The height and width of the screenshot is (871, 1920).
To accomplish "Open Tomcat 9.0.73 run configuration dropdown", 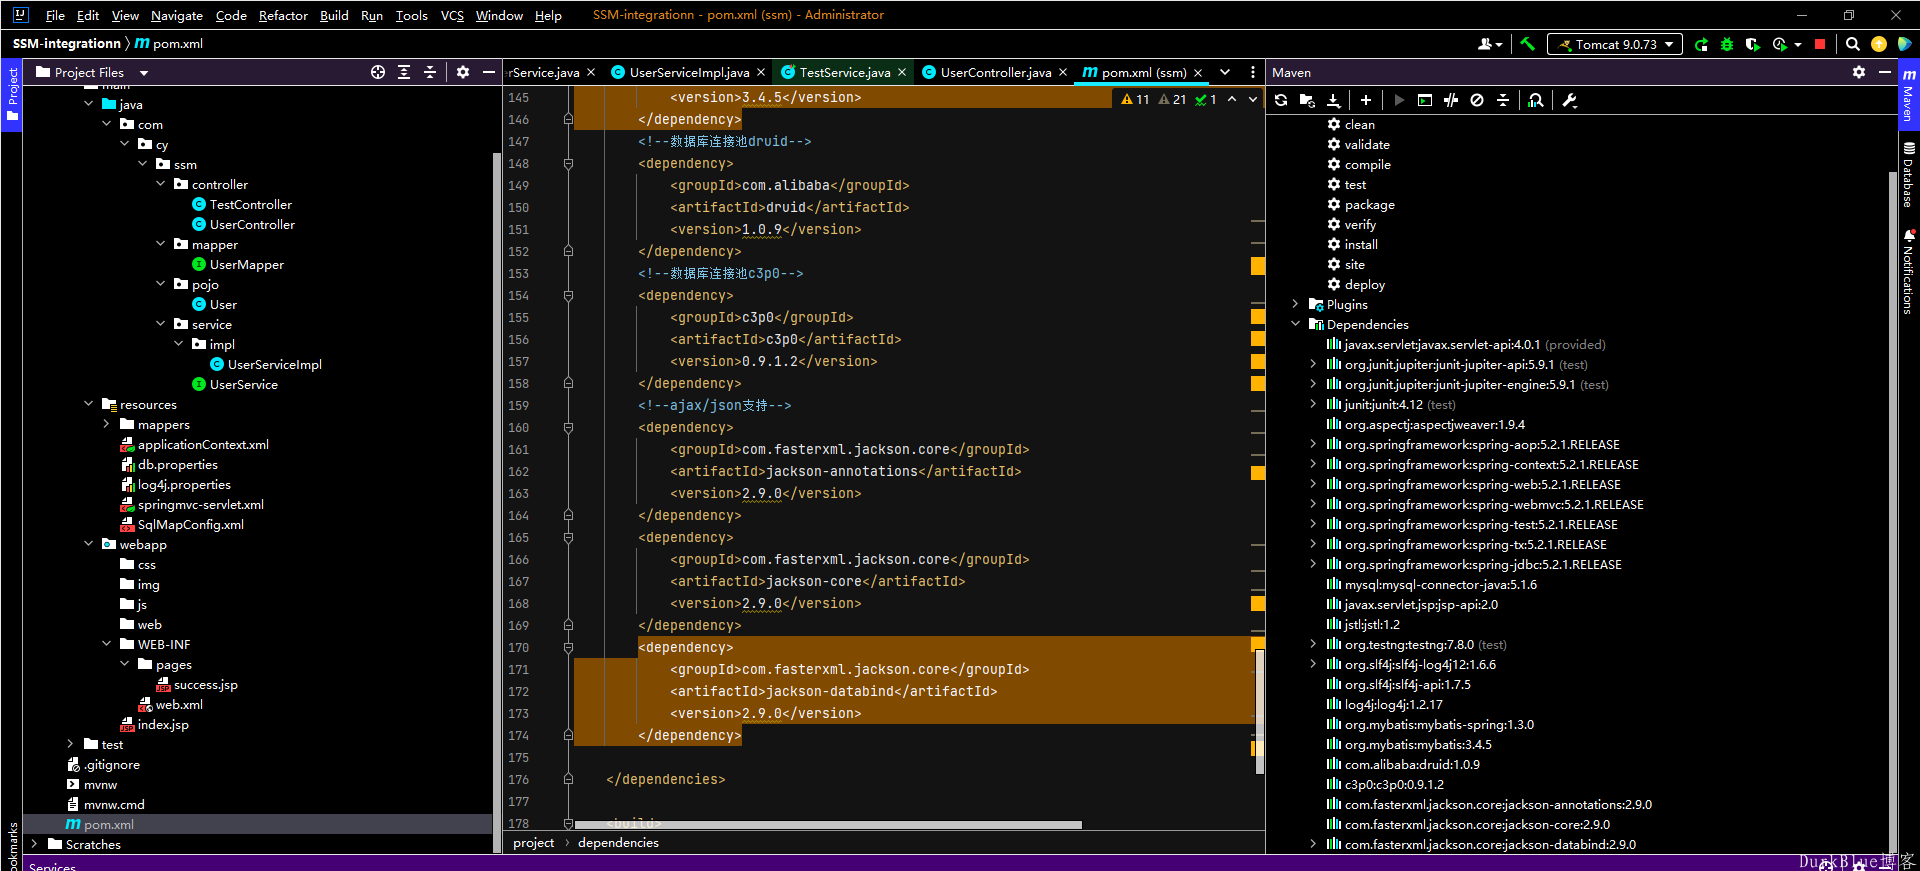I will pyautogui.click(x=1614, y=44).
